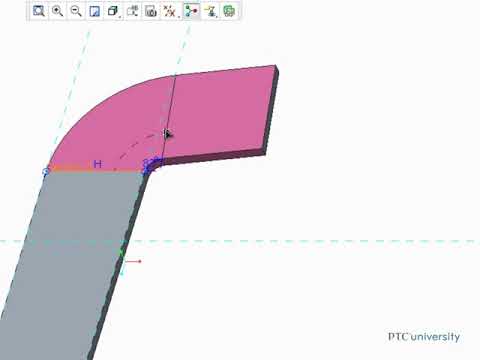Toggle the Spin Center icon

point(192,11)
